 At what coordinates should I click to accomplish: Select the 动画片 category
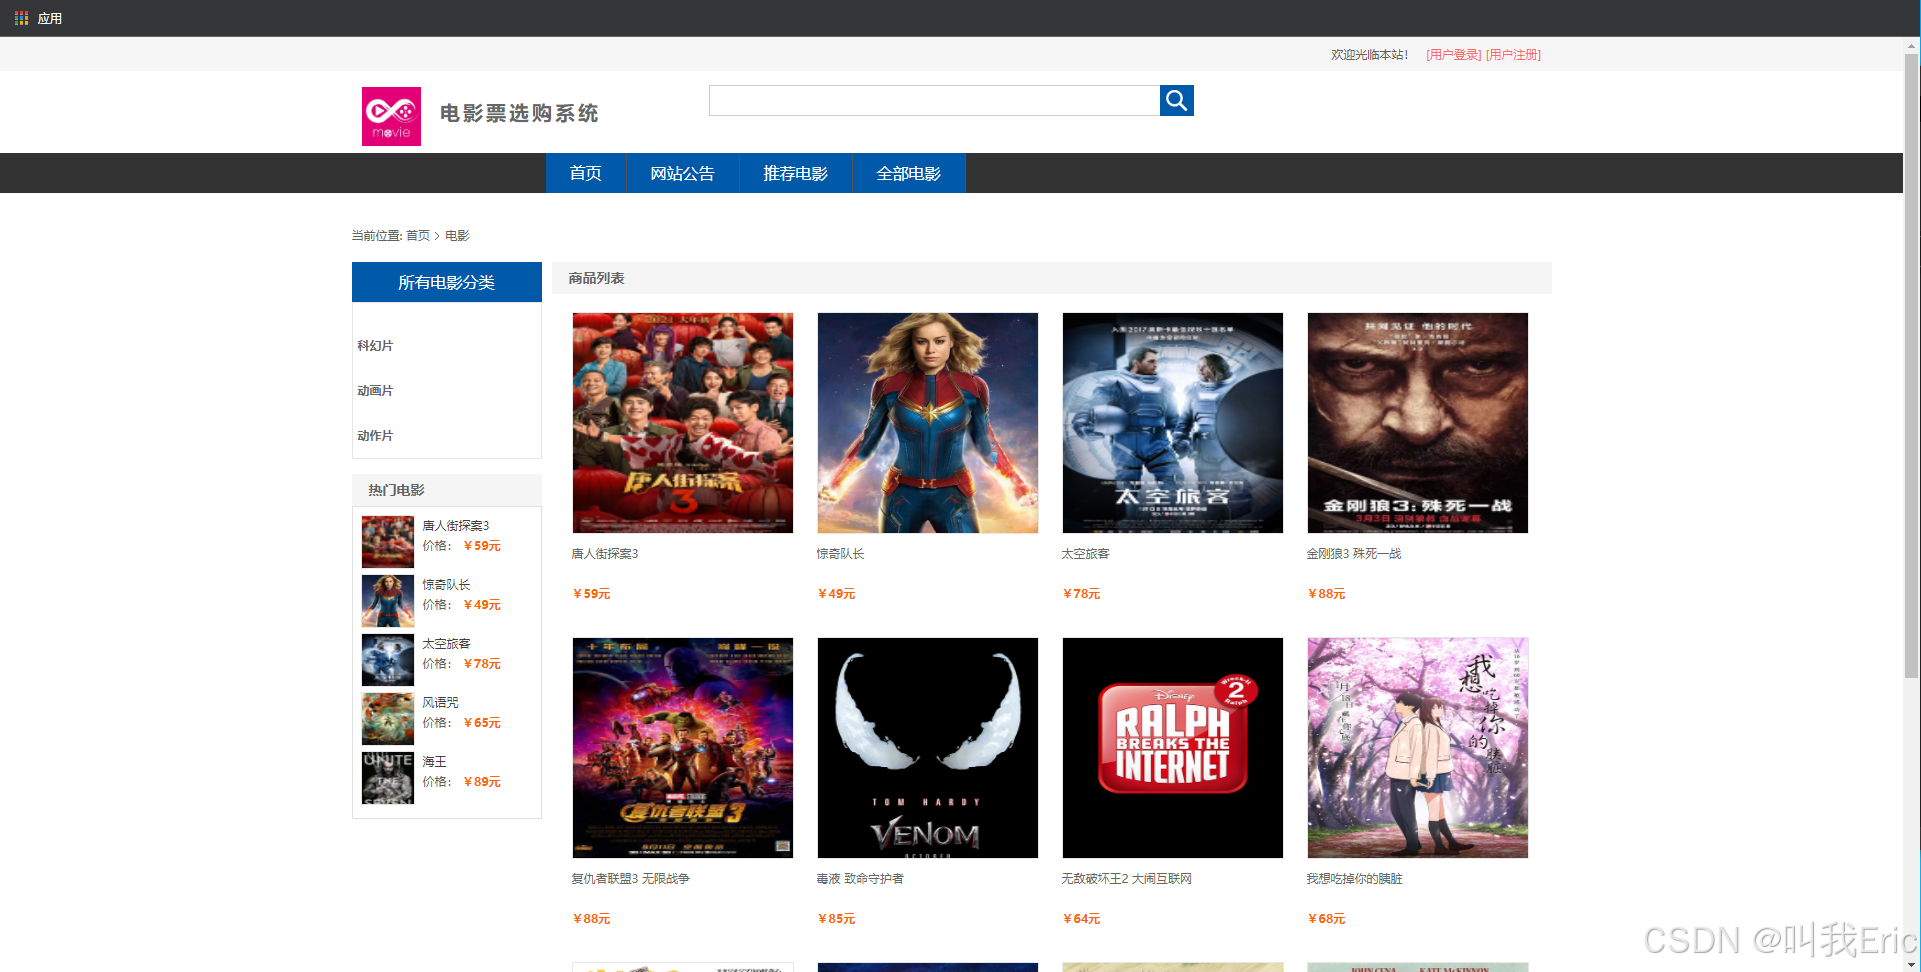tap(375, 391)
